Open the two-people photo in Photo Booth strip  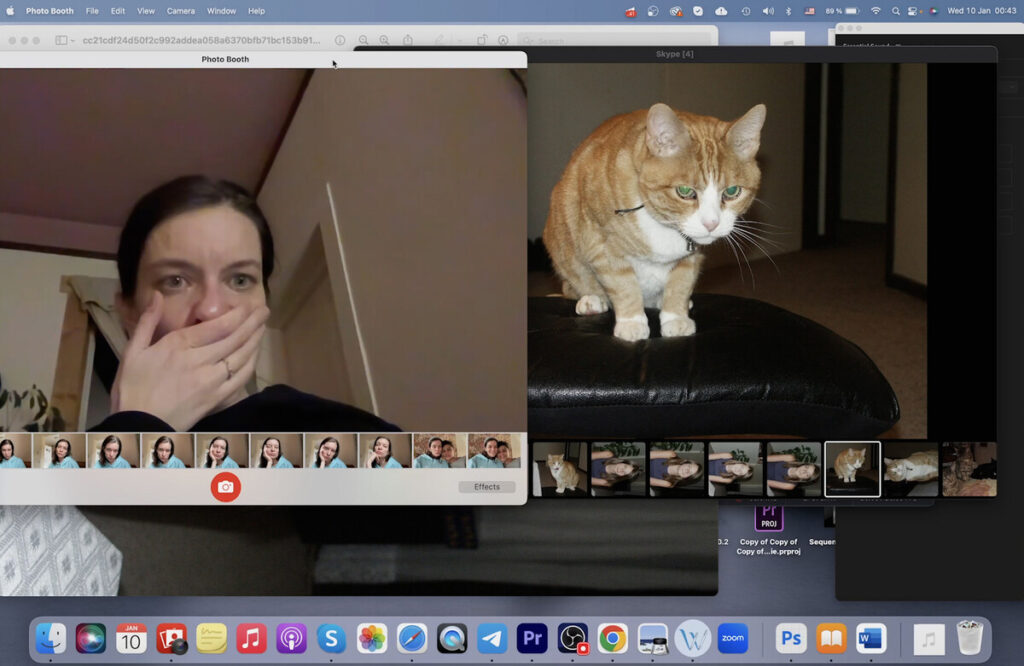440,451
